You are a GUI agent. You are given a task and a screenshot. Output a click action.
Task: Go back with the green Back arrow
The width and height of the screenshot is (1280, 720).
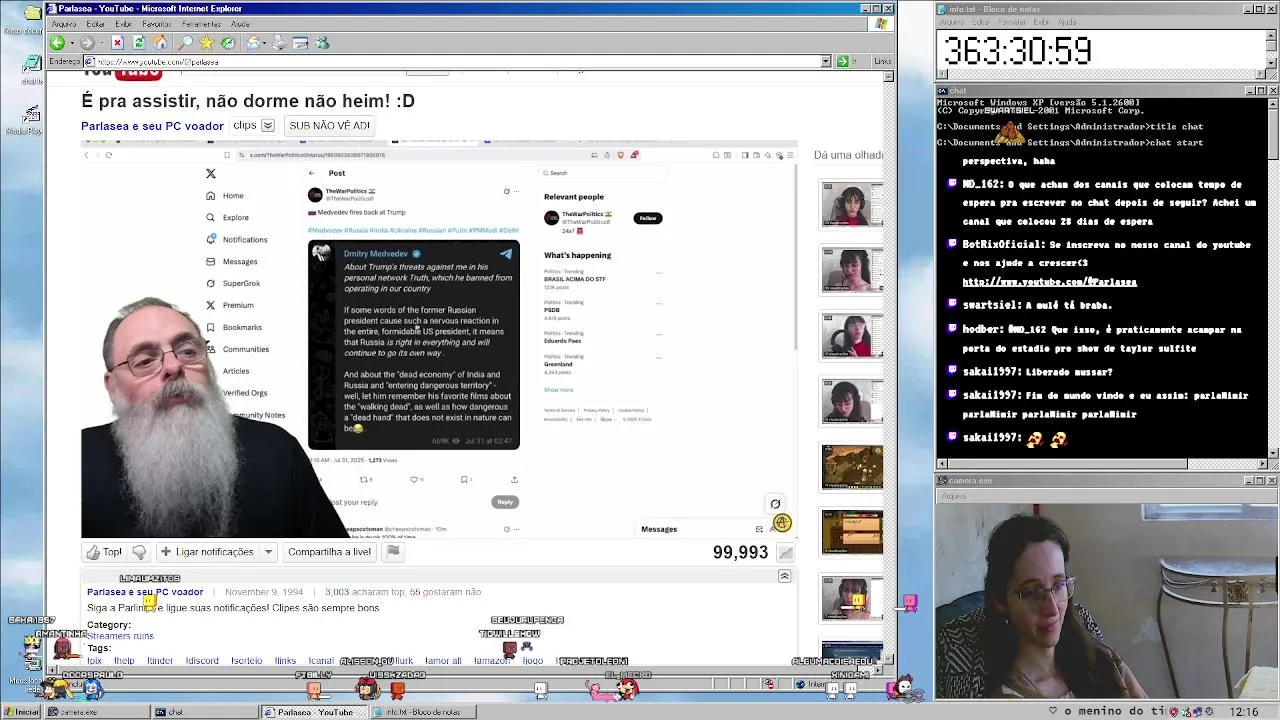[x=57, y=43]
